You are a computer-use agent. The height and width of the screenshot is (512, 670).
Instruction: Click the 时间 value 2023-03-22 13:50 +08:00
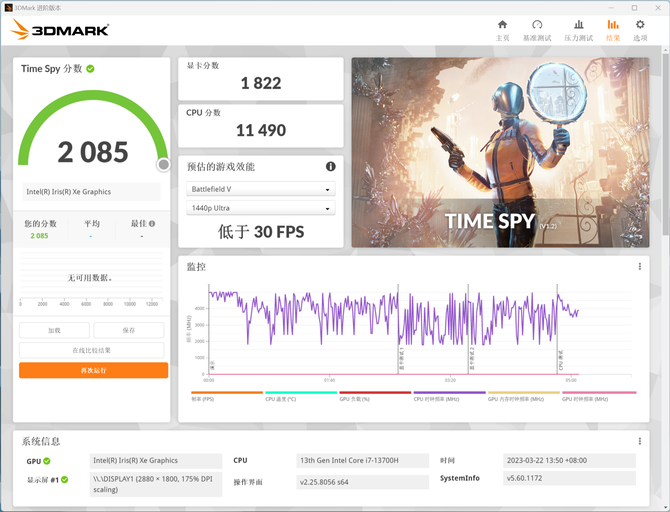point(570,461)
